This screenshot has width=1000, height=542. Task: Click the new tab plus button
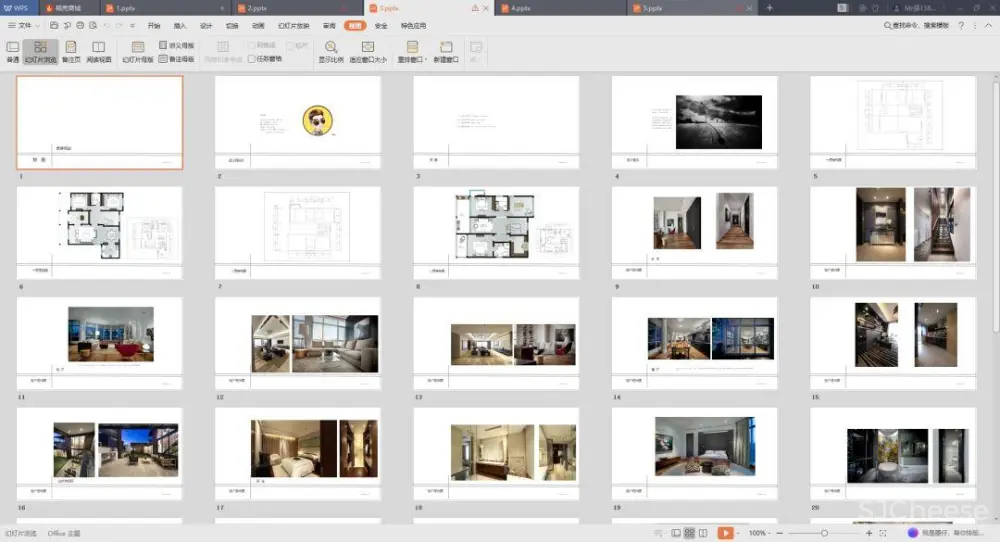[769, 7]
